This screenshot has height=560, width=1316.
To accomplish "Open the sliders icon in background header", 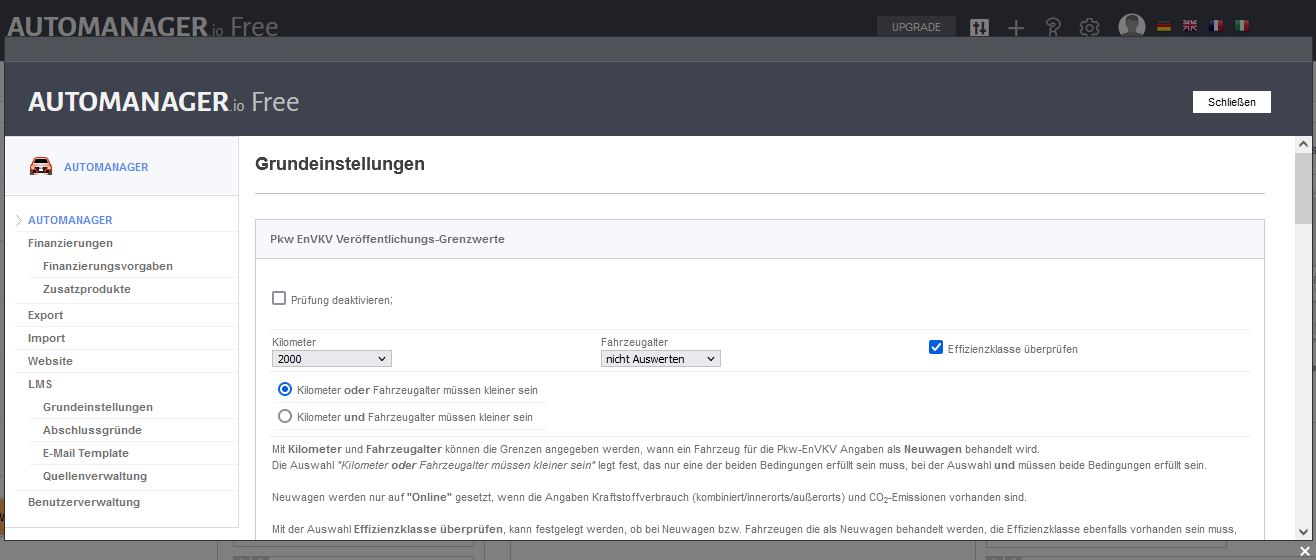I will pos(980,27).
